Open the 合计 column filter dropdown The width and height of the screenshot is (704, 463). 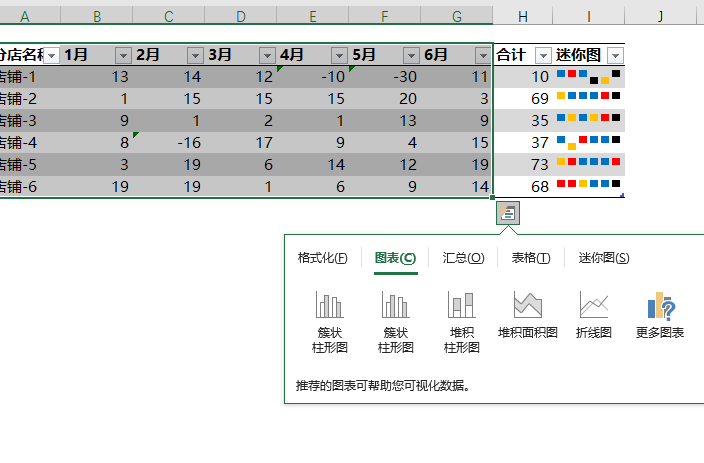543,56
